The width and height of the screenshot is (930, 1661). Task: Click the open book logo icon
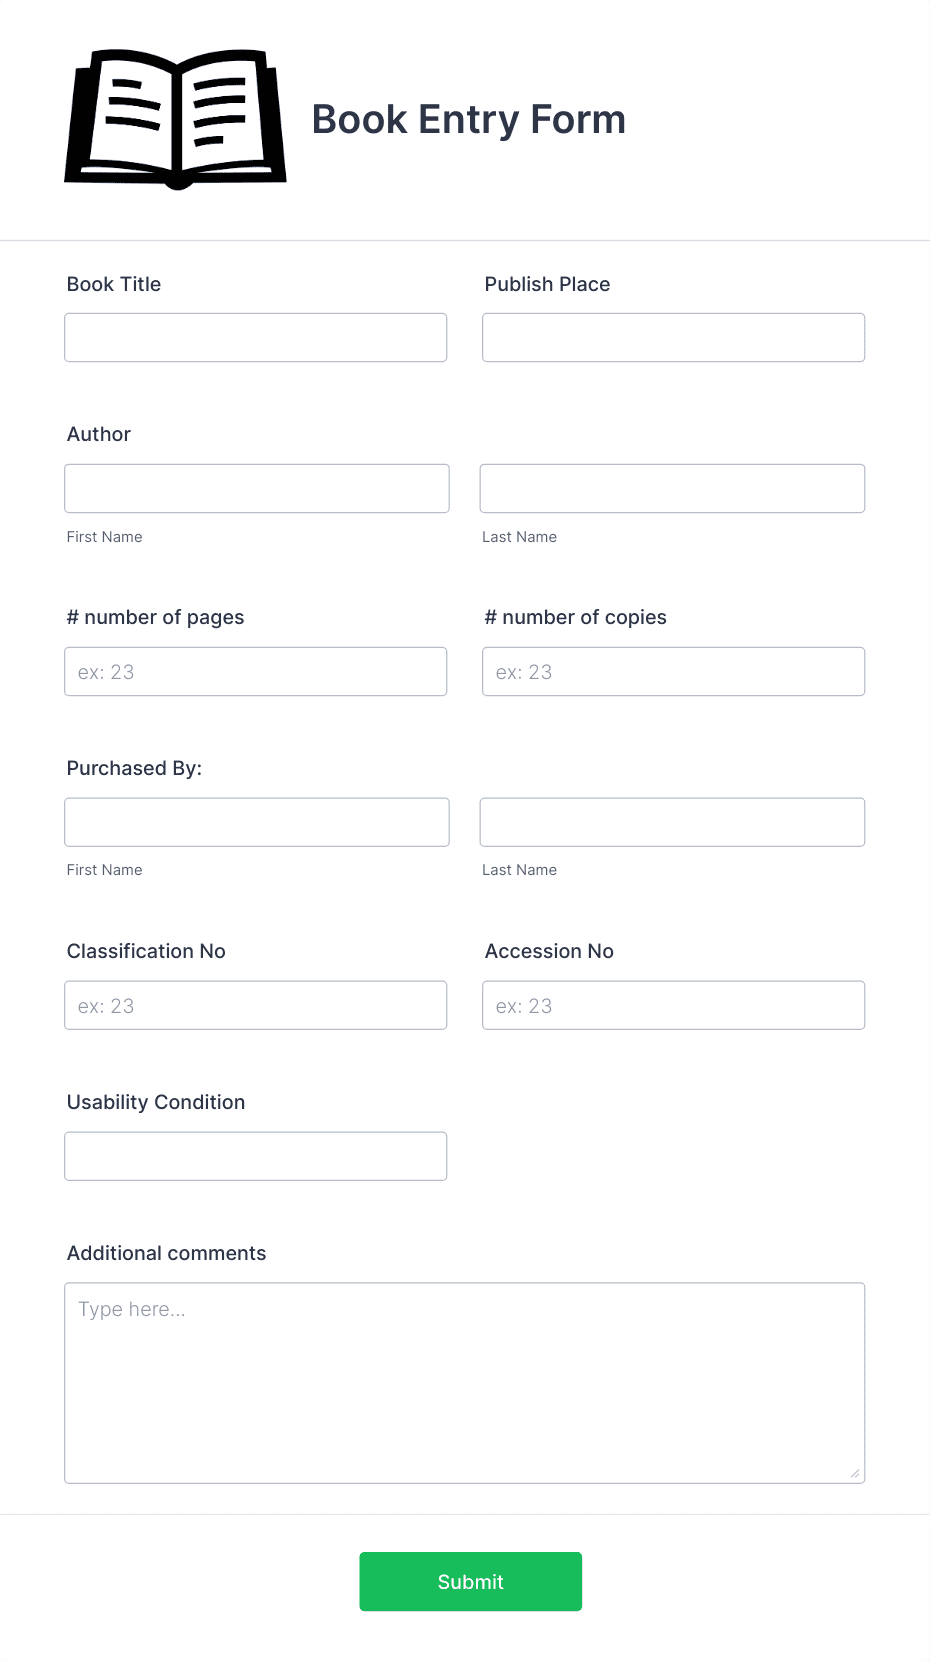[x=175, y=118]
